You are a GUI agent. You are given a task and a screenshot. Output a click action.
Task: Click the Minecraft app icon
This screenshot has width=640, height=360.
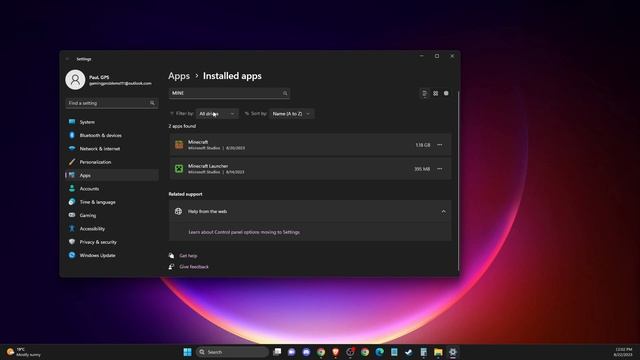click(179, 145)
